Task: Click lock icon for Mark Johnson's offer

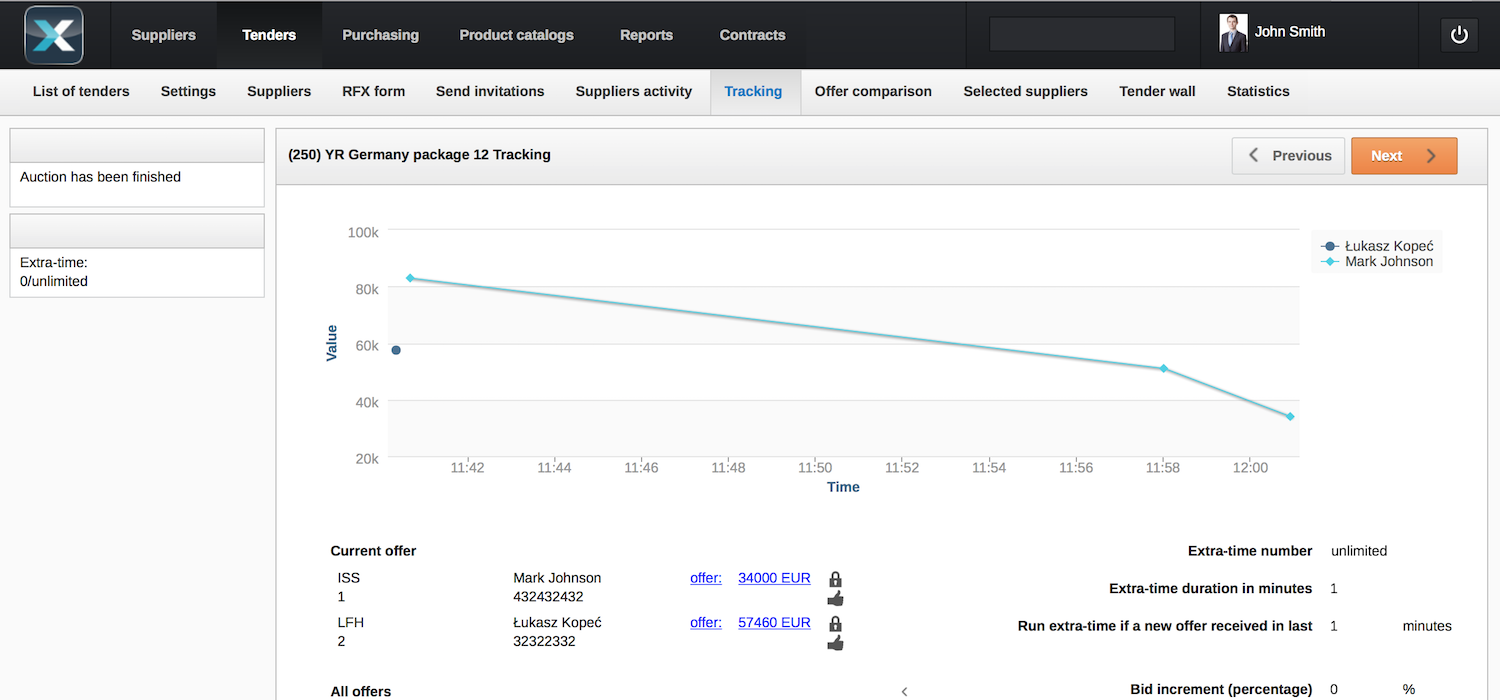Action: coord(835,579)
